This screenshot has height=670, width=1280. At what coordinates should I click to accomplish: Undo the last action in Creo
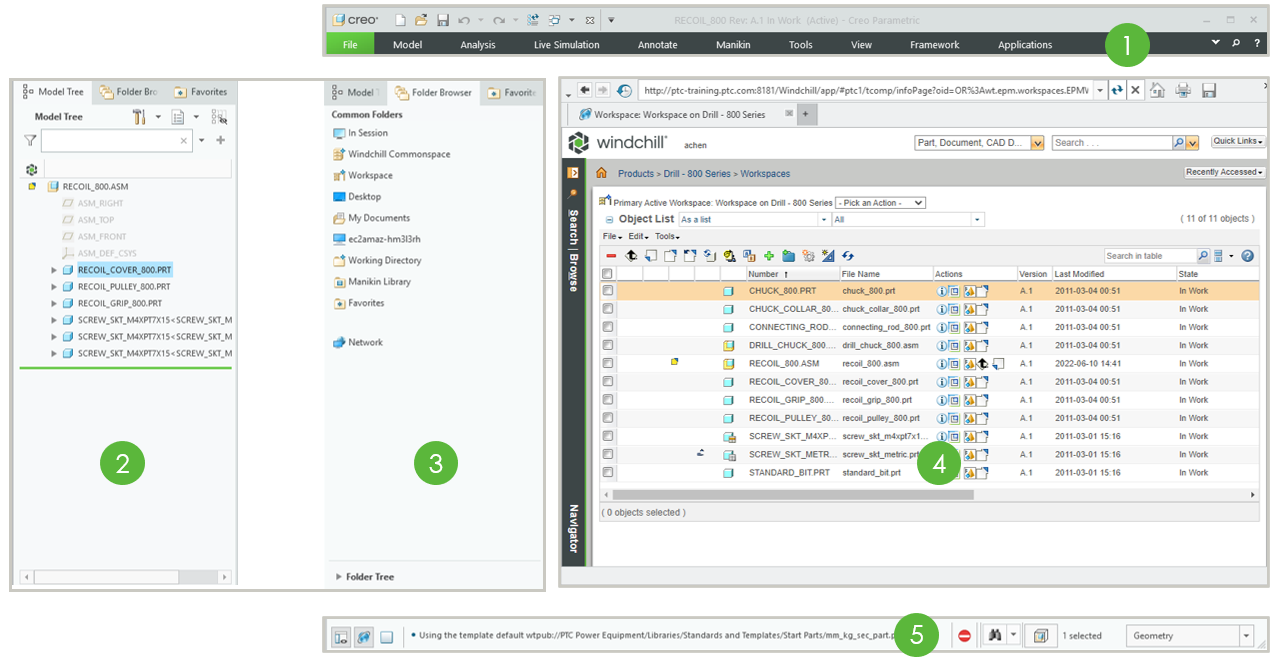point(463,18)
